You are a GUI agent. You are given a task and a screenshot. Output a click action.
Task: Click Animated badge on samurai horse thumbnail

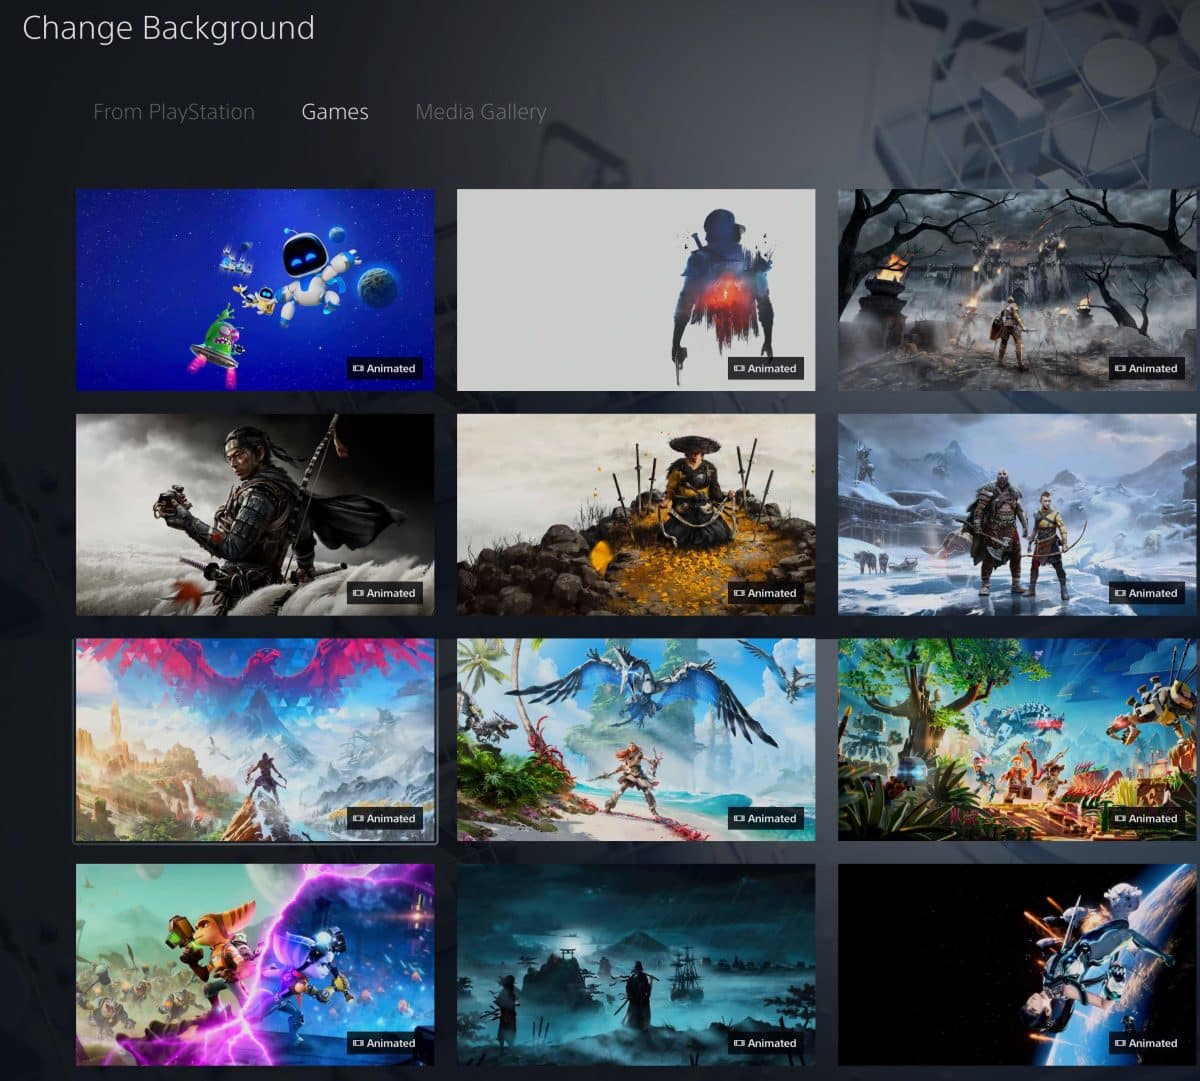(384, 593)
